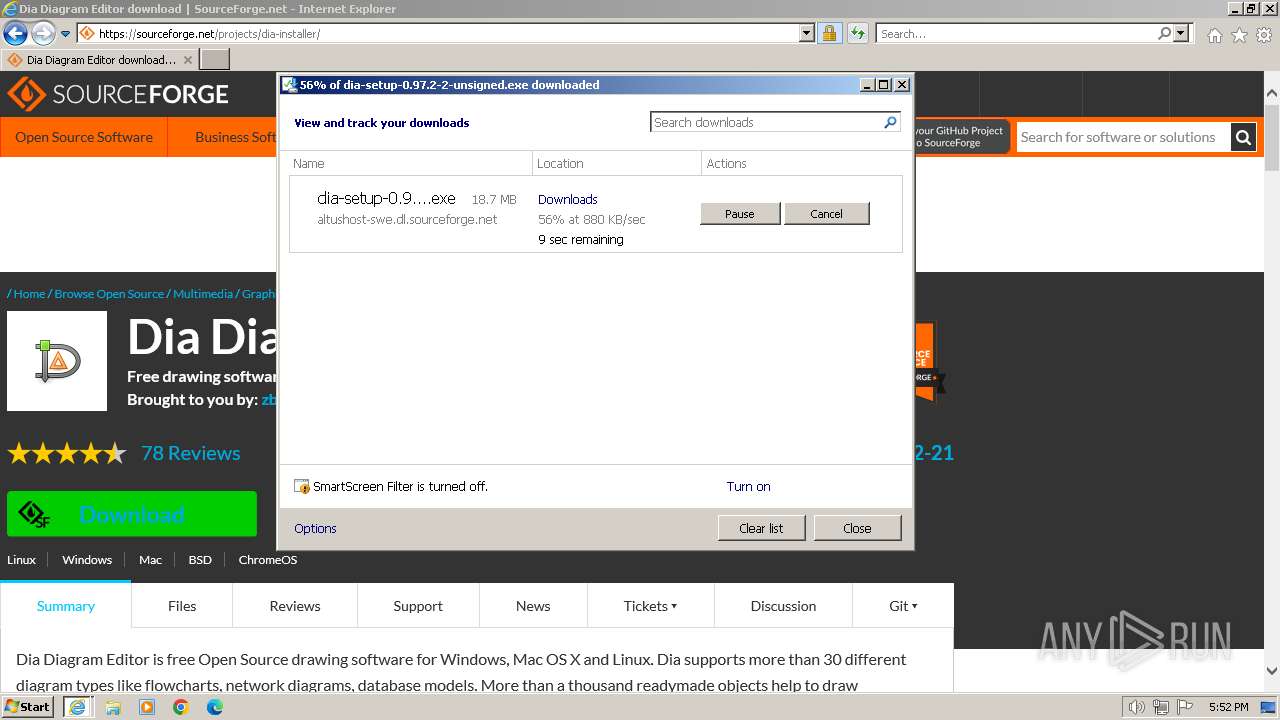Select the Mac platform link

pyautogui.click(x=150, y=560)
